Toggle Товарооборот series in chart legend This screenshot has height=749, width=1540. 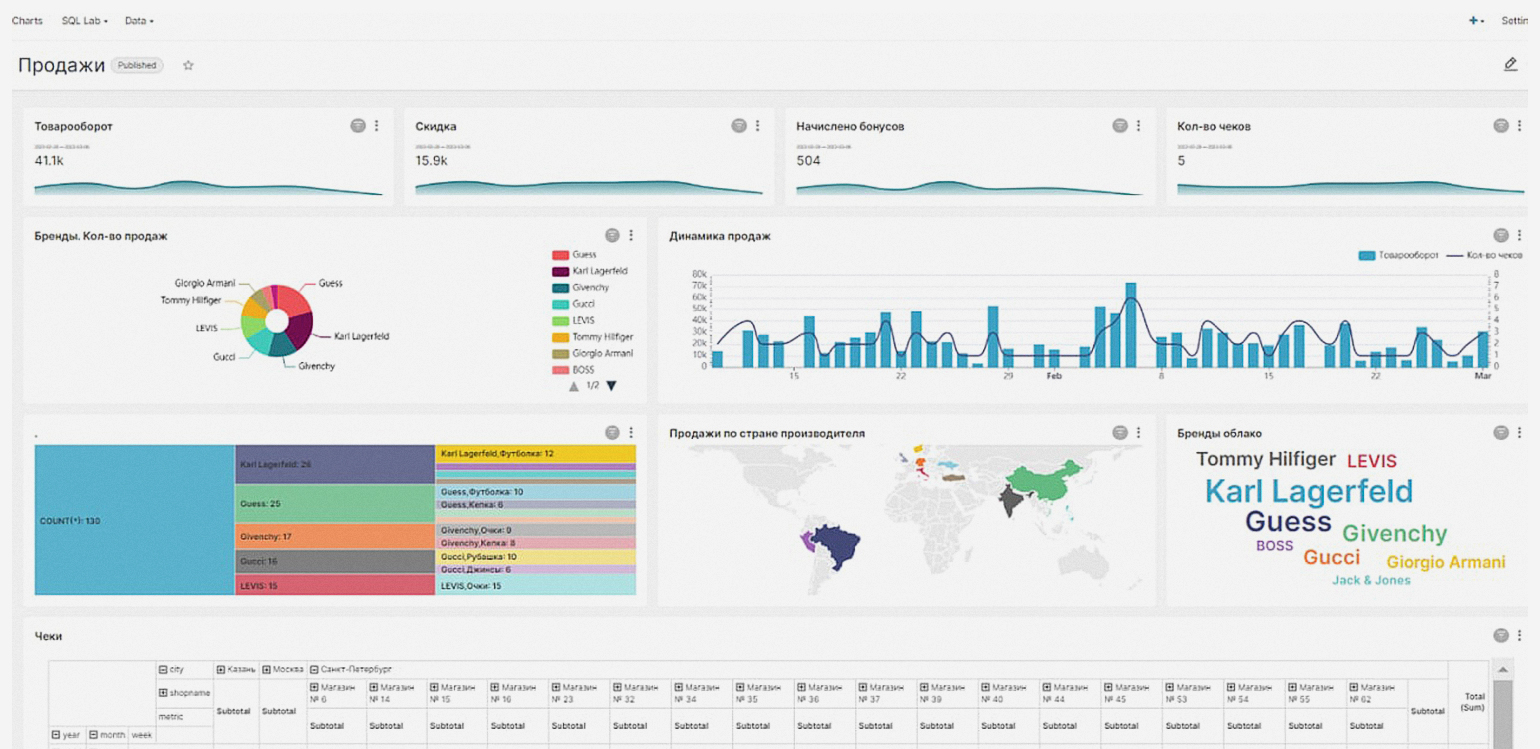[x=1405, y=256]
